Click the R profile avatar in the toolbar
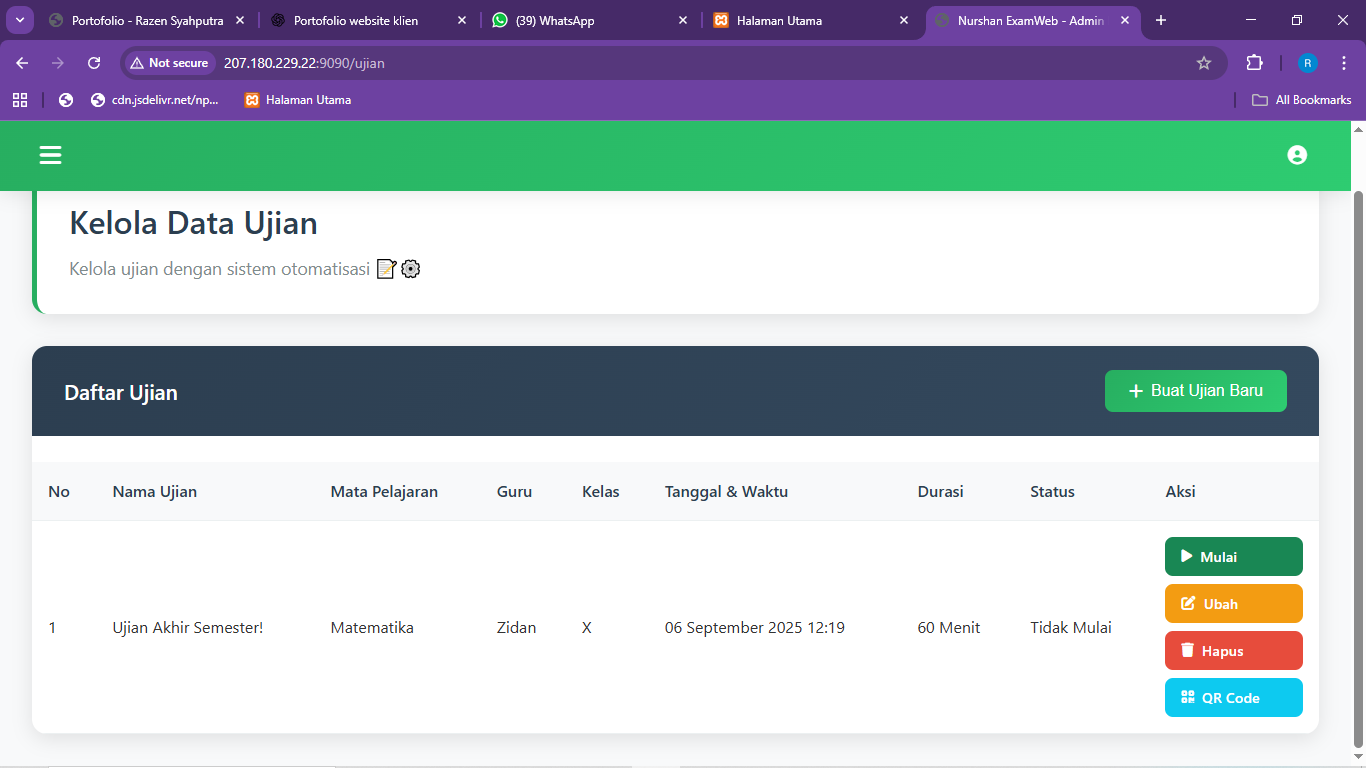Viewport: 1366px width, 768px height. click(x=1307, y=62)
